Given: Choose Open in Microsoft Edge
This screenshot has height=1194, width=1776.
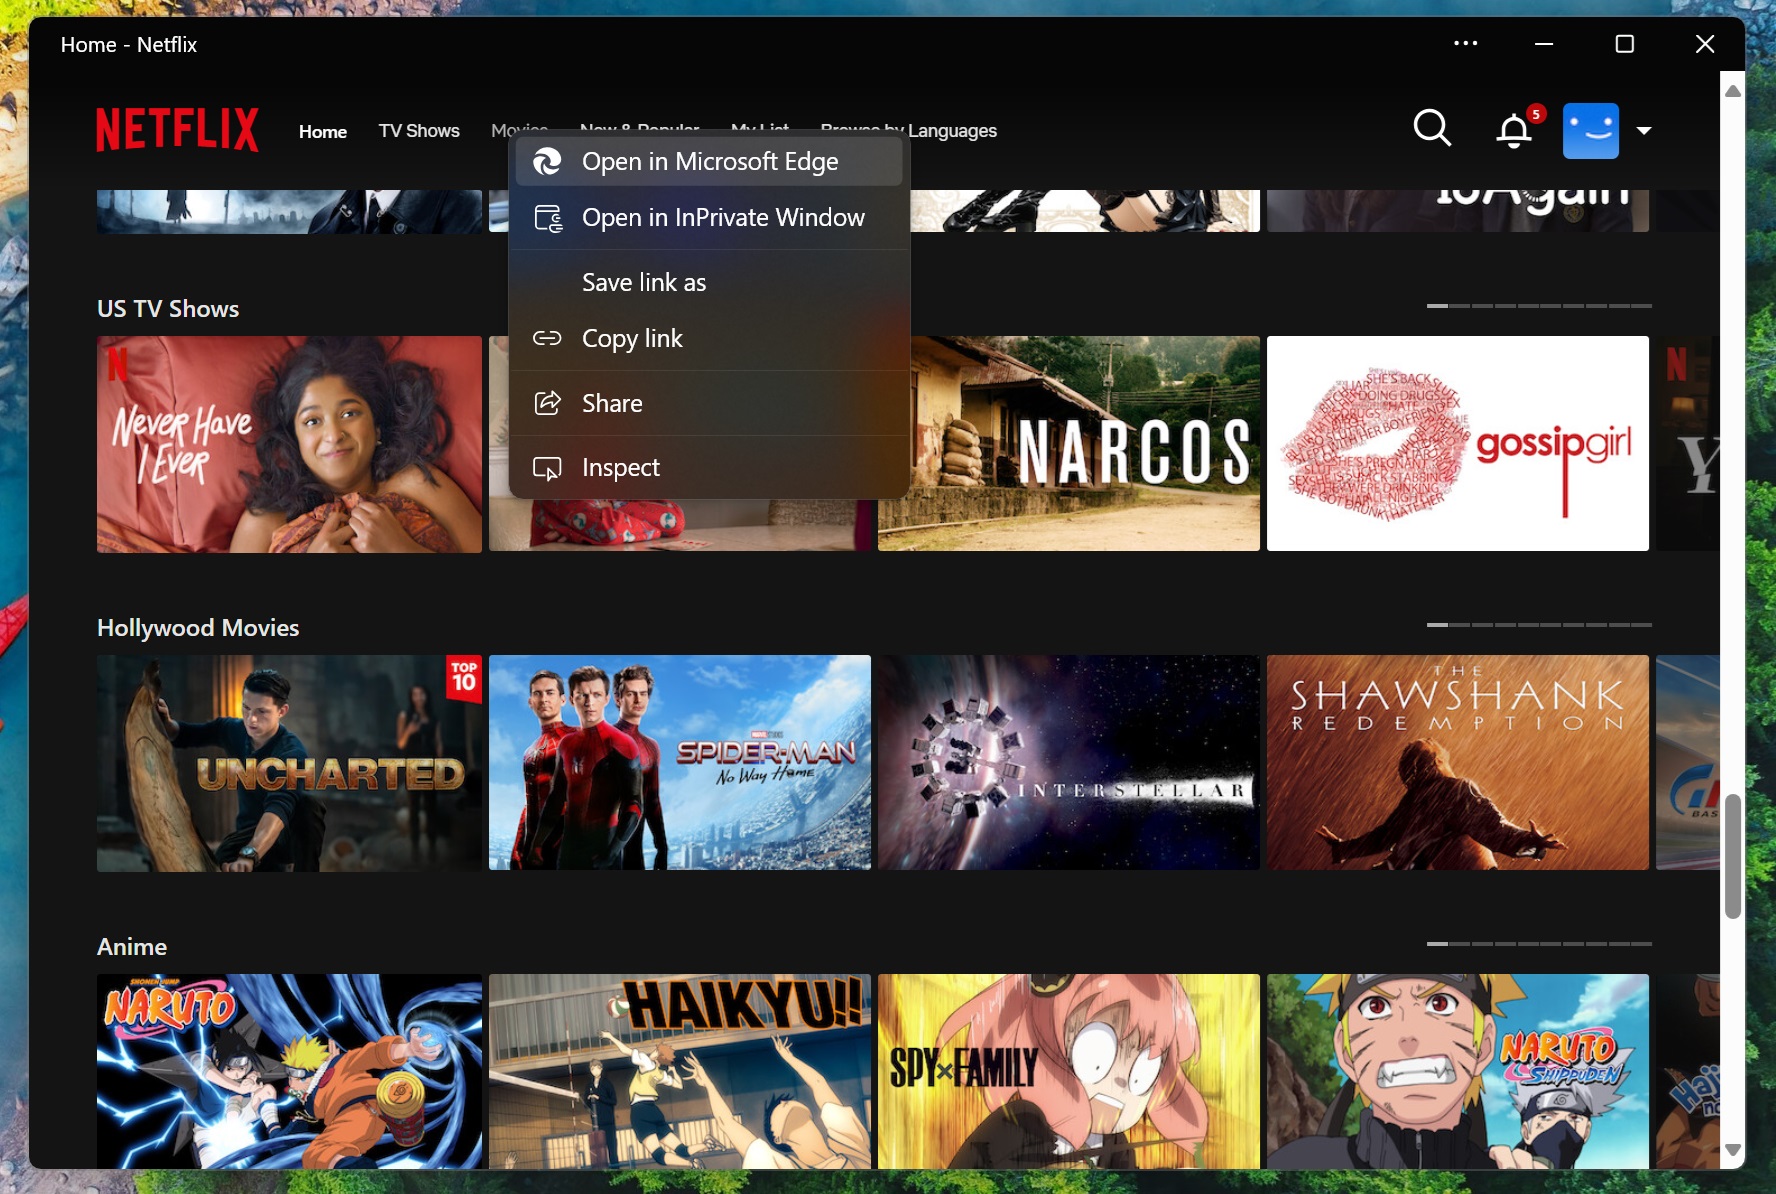Looking at the screenshot, I should (x=711, y=161).
